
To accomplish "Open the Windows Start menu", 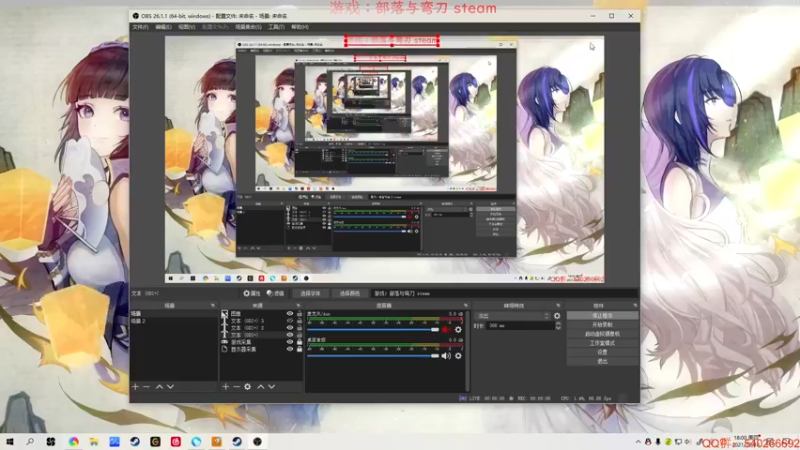I will [10, 441].
